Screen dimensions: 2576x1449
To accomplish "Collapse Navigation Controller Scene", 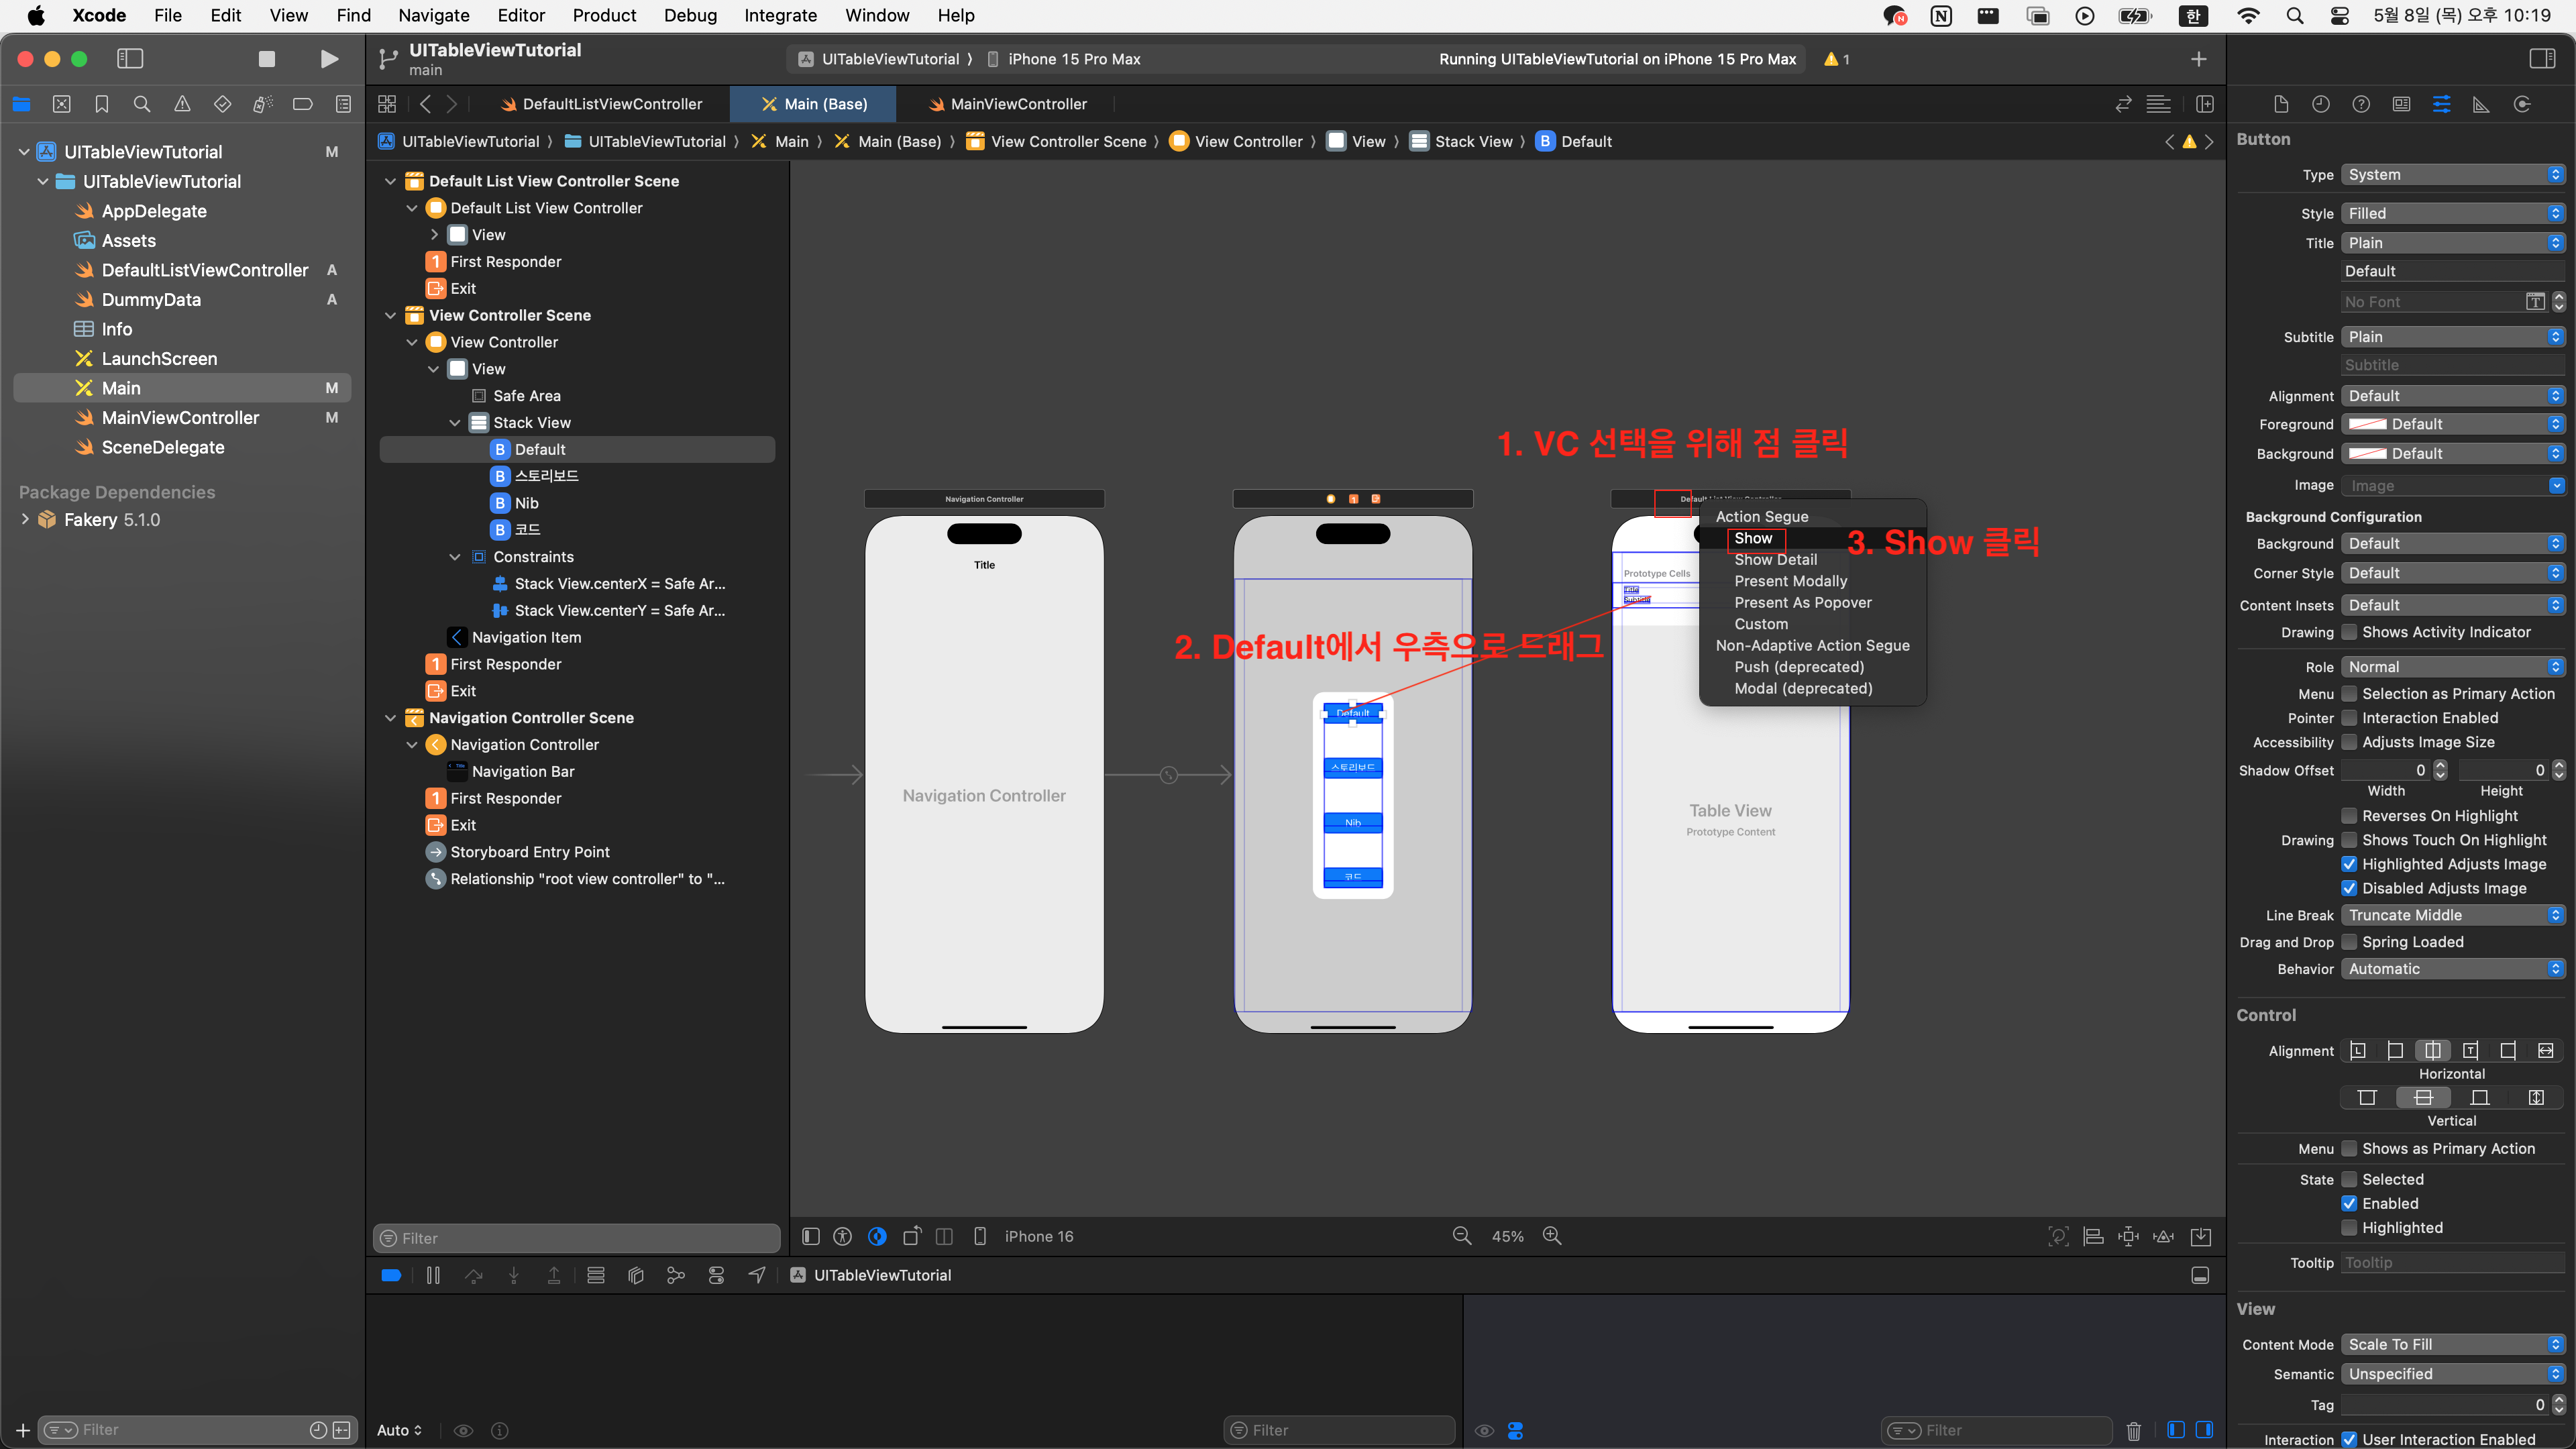I will [x=391, y=718].
